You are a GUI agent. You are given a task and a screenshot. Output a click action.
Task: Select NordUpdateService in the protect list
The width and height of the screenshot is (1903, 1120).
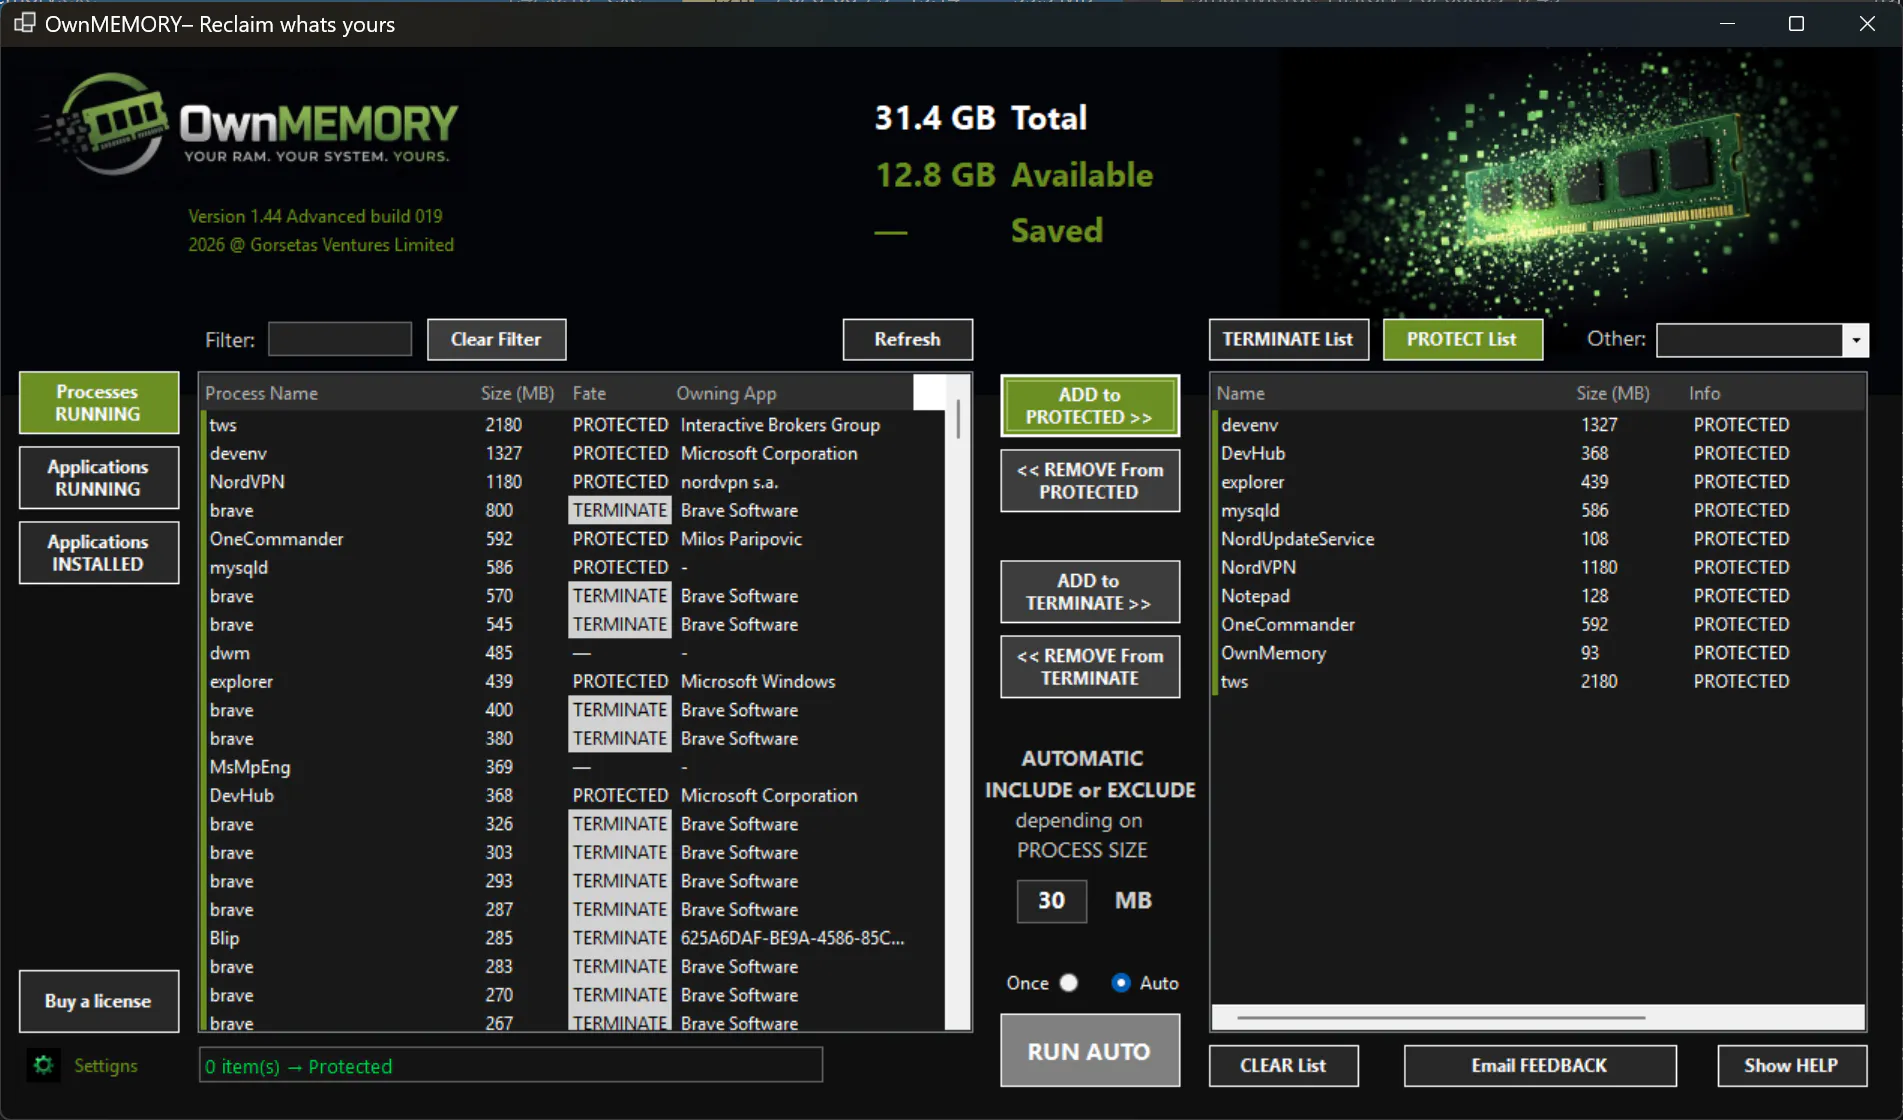pos(1538,539)
